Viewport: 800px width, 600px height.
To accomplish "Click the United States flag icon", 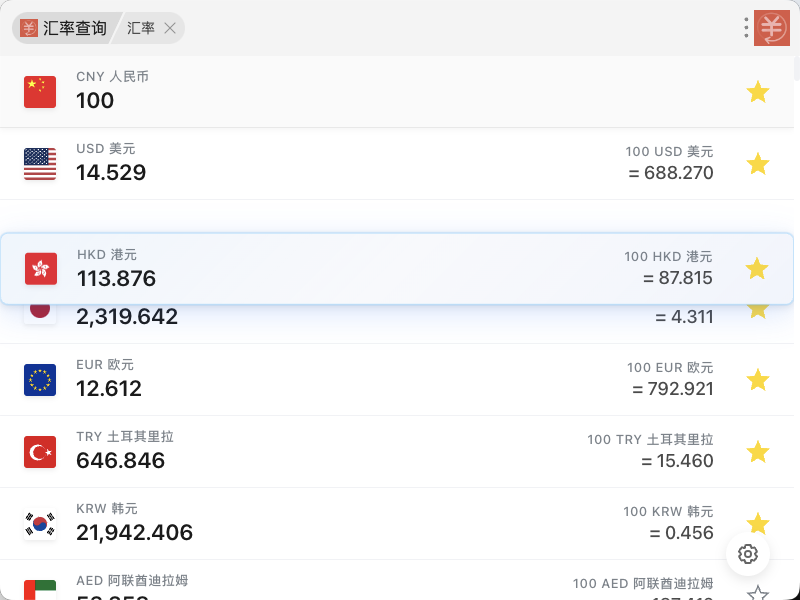I will pyautogui.click(x=40, y=164).
